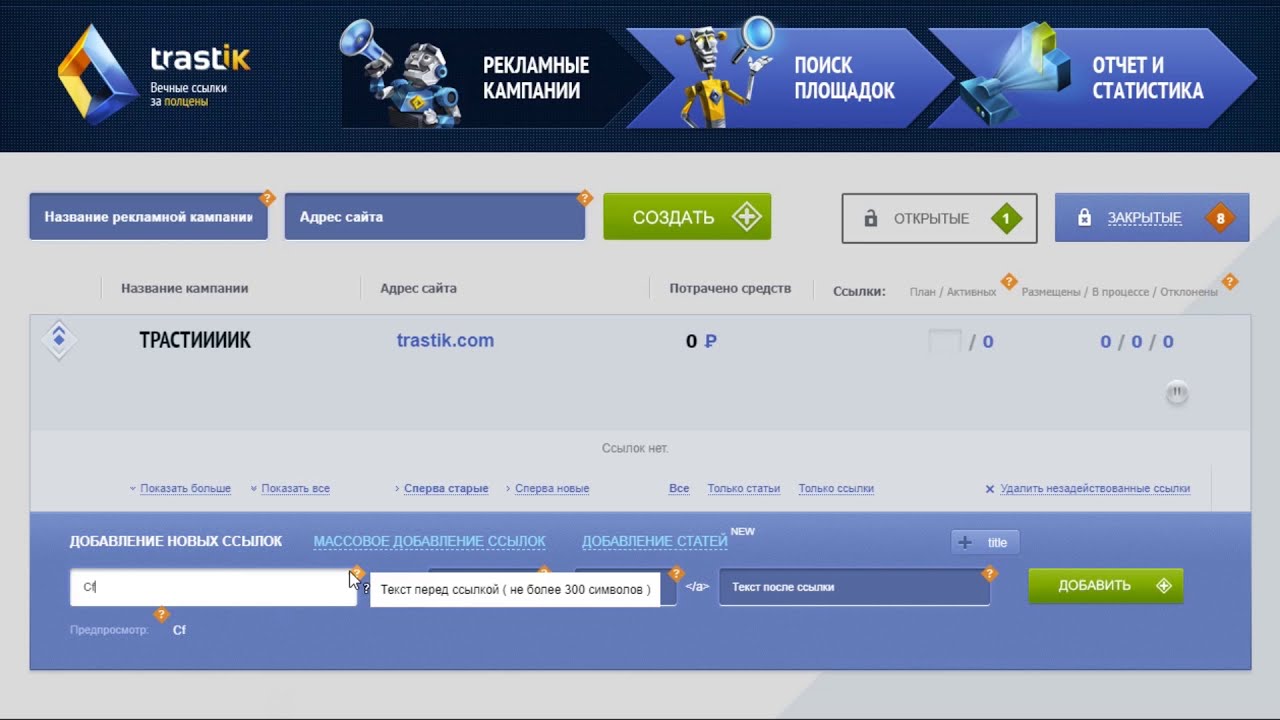Sort by Сперва новые
The height and width of the screenshot is (720, 1280).
pos(552,489)
